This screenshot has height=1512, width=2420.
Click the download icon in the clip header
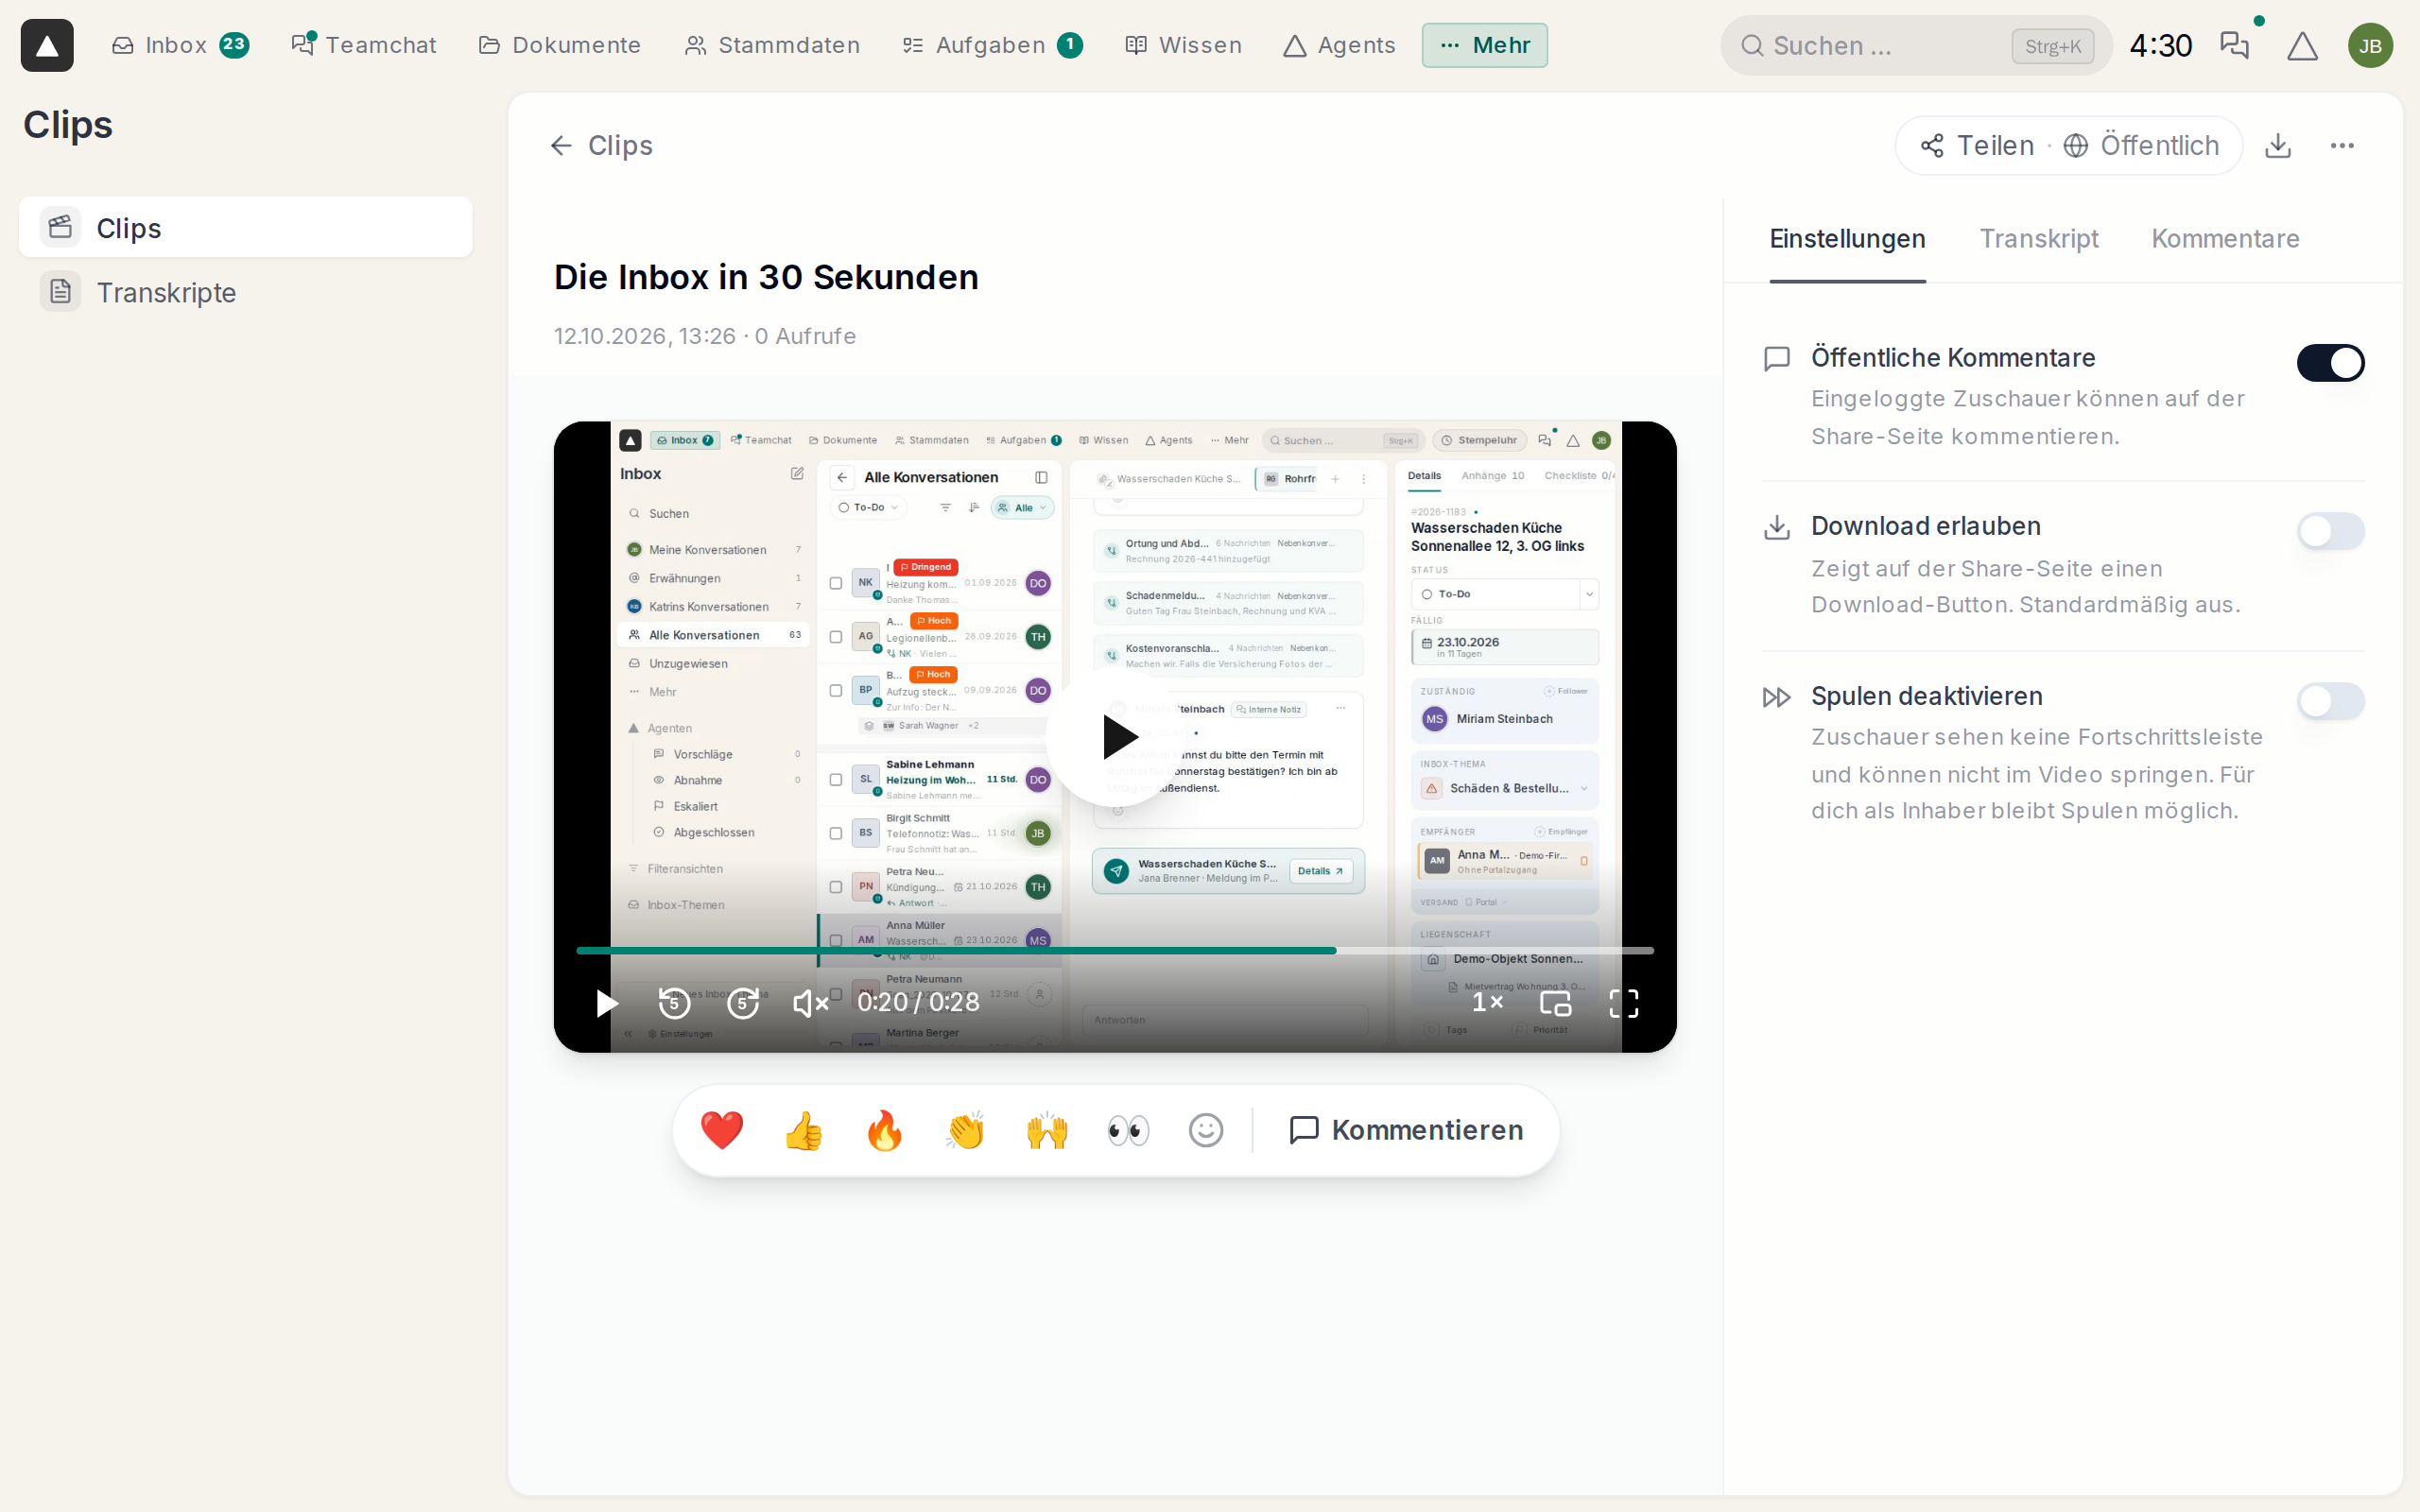pyautogui.click(x=2278, y=146)
